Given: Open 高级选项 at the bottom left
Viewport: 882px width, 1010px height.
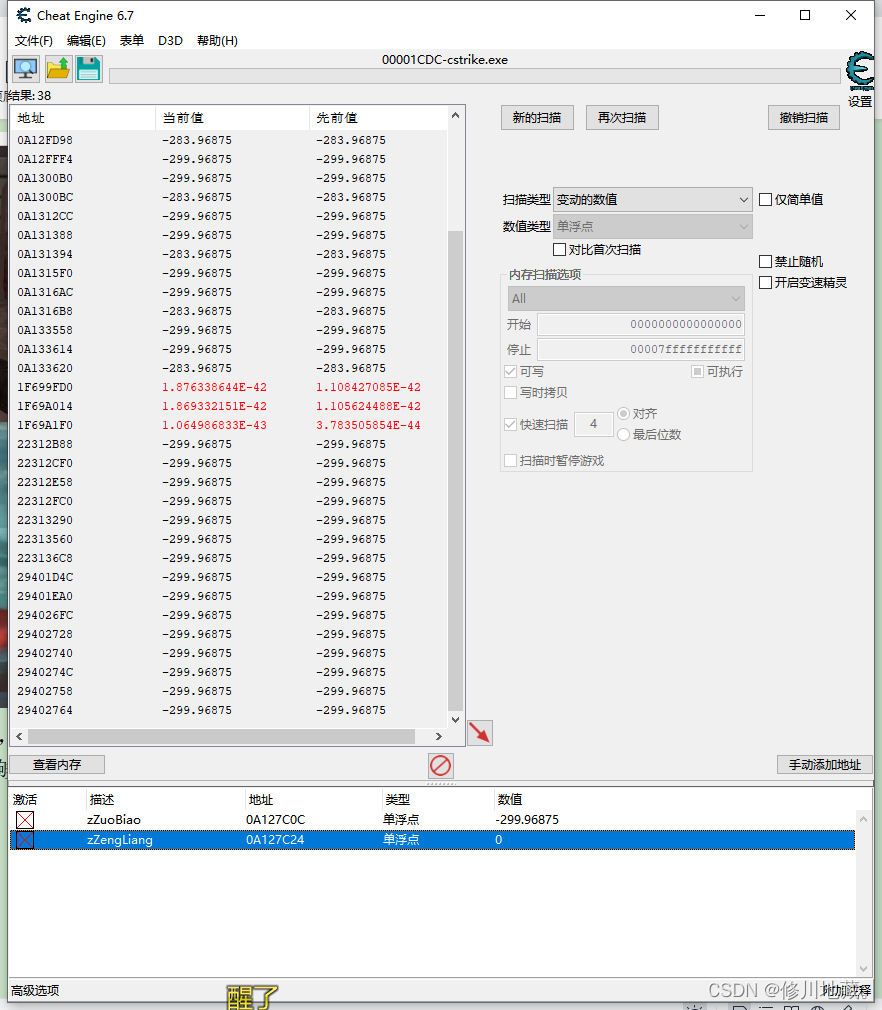Looking at the screenshot, I should (x=35, y=991).
